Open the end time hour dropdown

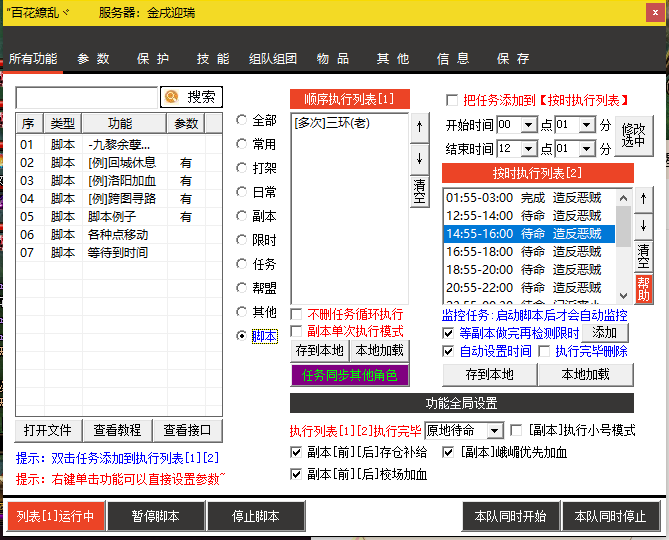click(529, 149)
